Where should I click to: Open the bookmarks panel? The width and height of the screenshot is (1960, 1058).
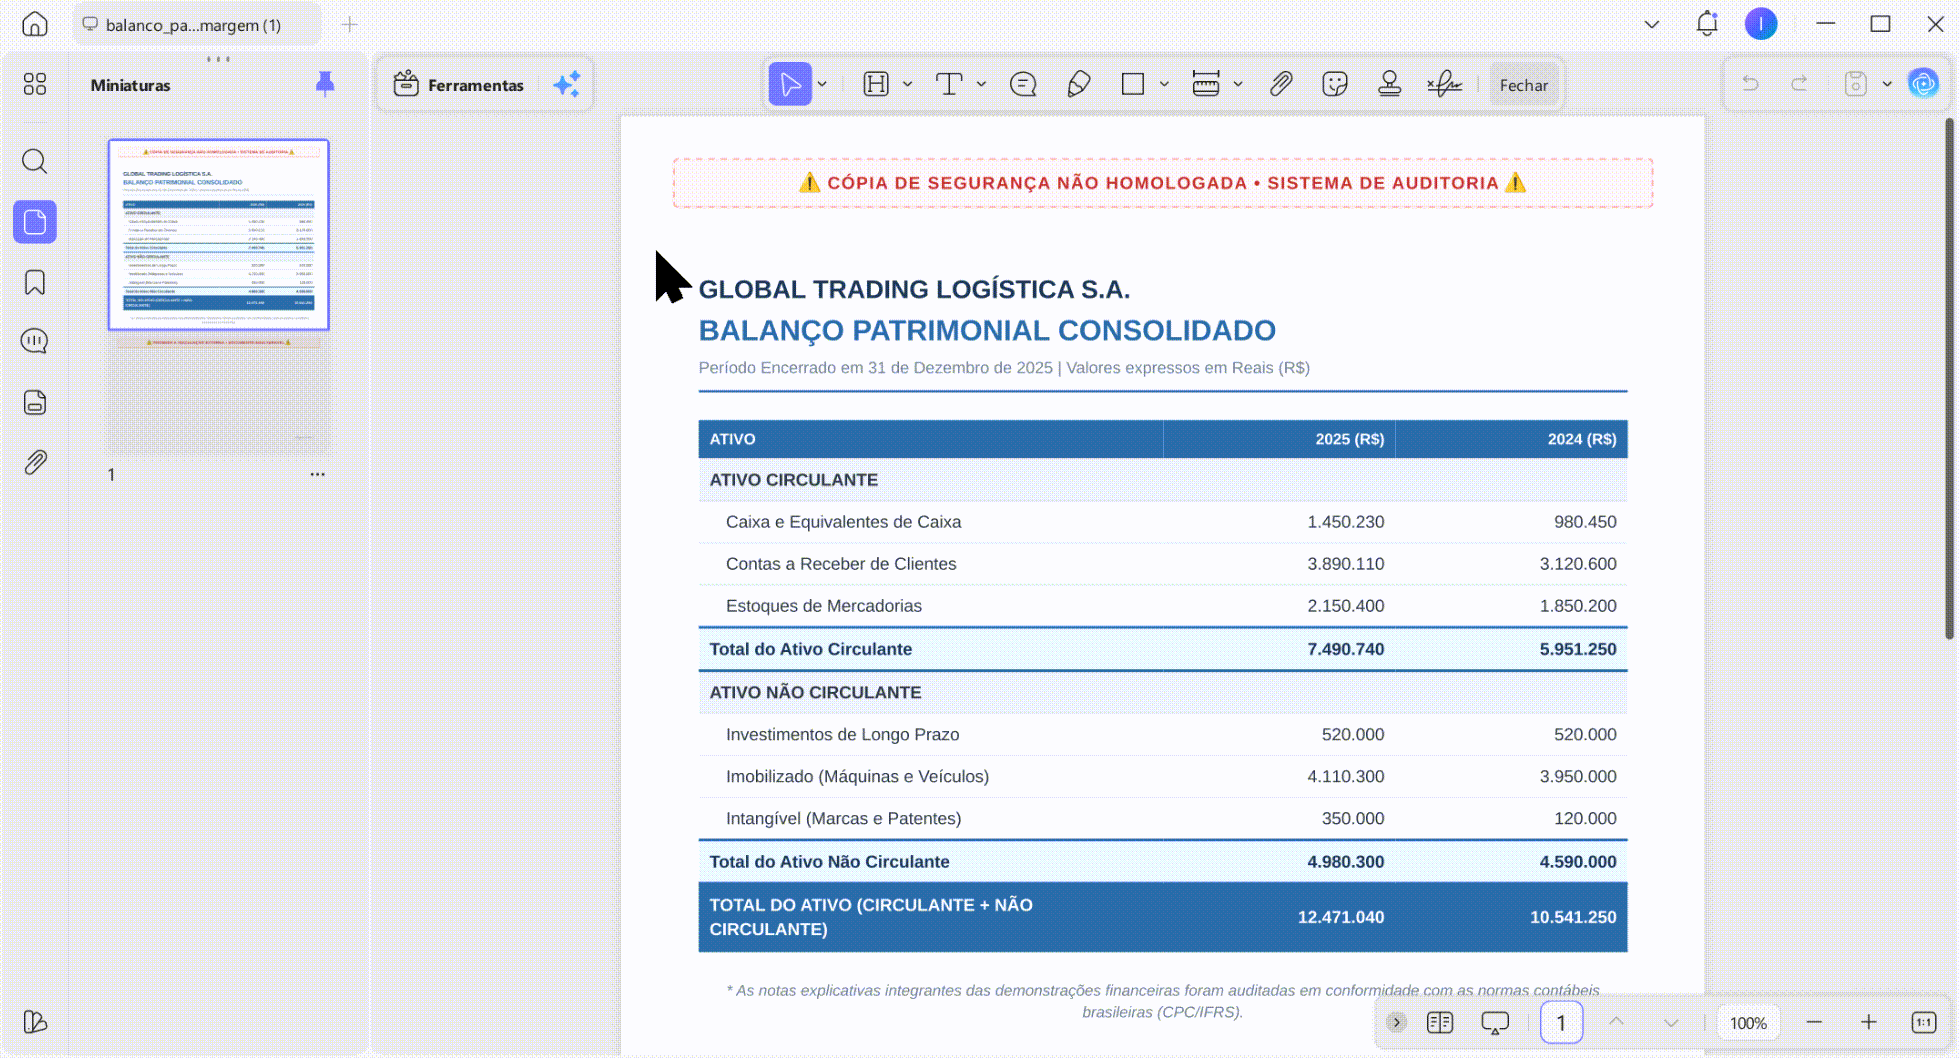[35, 283]
